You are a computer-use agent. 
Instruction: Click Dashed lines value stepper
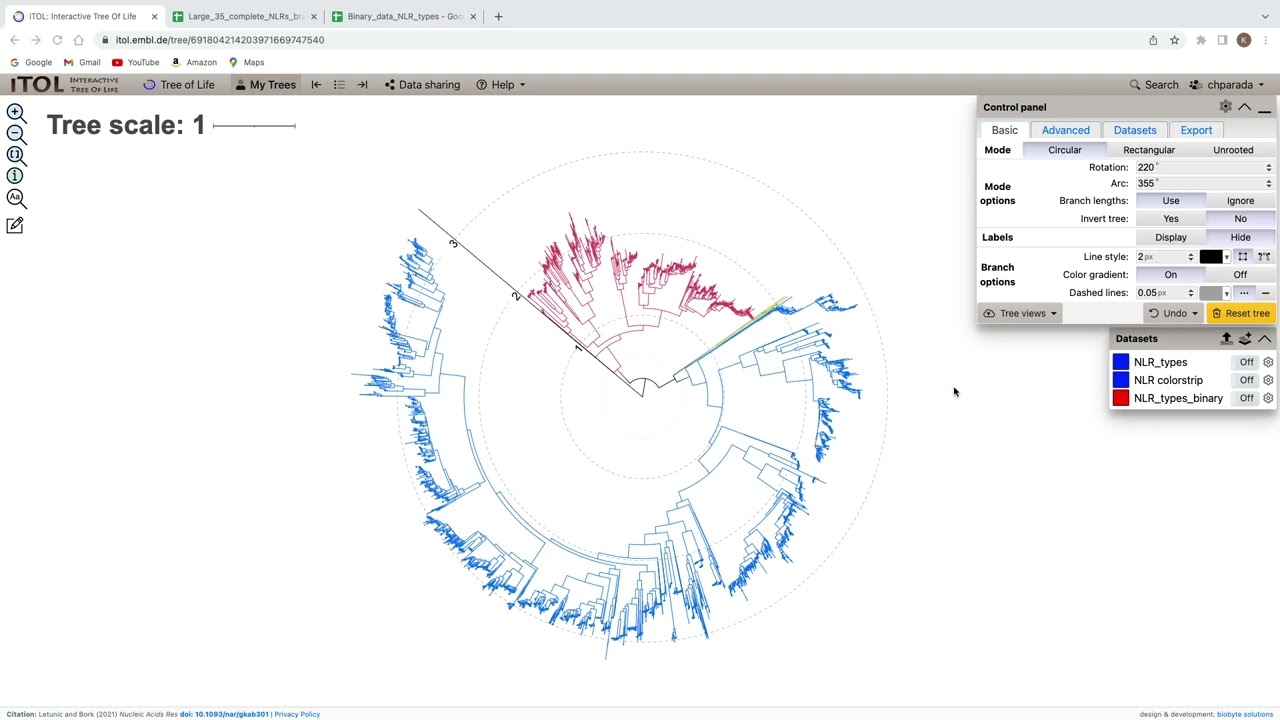[1191, 293]
